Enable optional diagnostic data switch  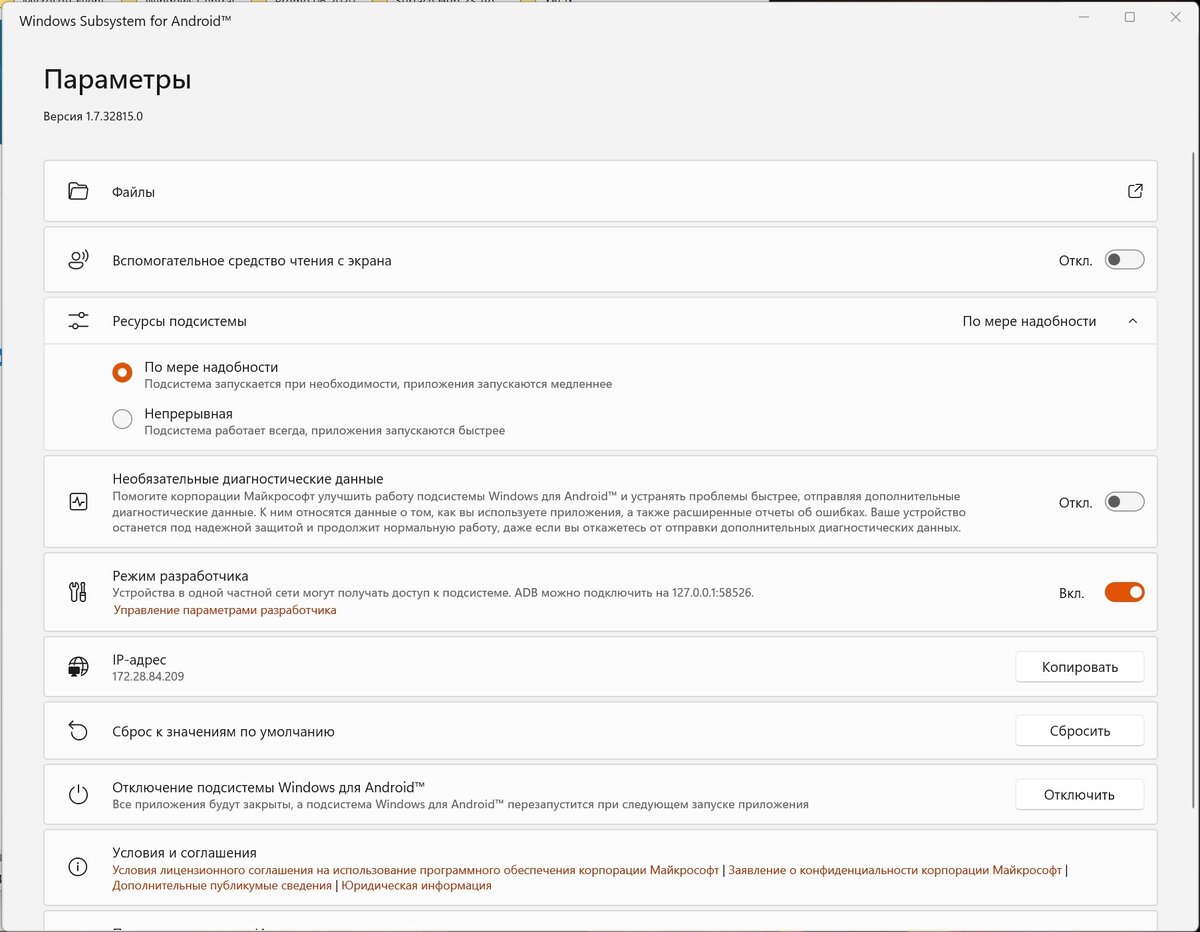[x=1124, y=502]
